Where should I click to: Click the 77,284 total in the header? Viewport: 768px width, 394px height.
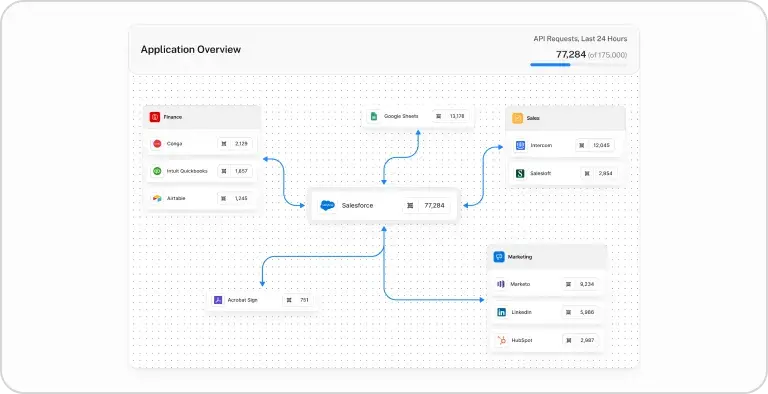click(x=571, y=54)
